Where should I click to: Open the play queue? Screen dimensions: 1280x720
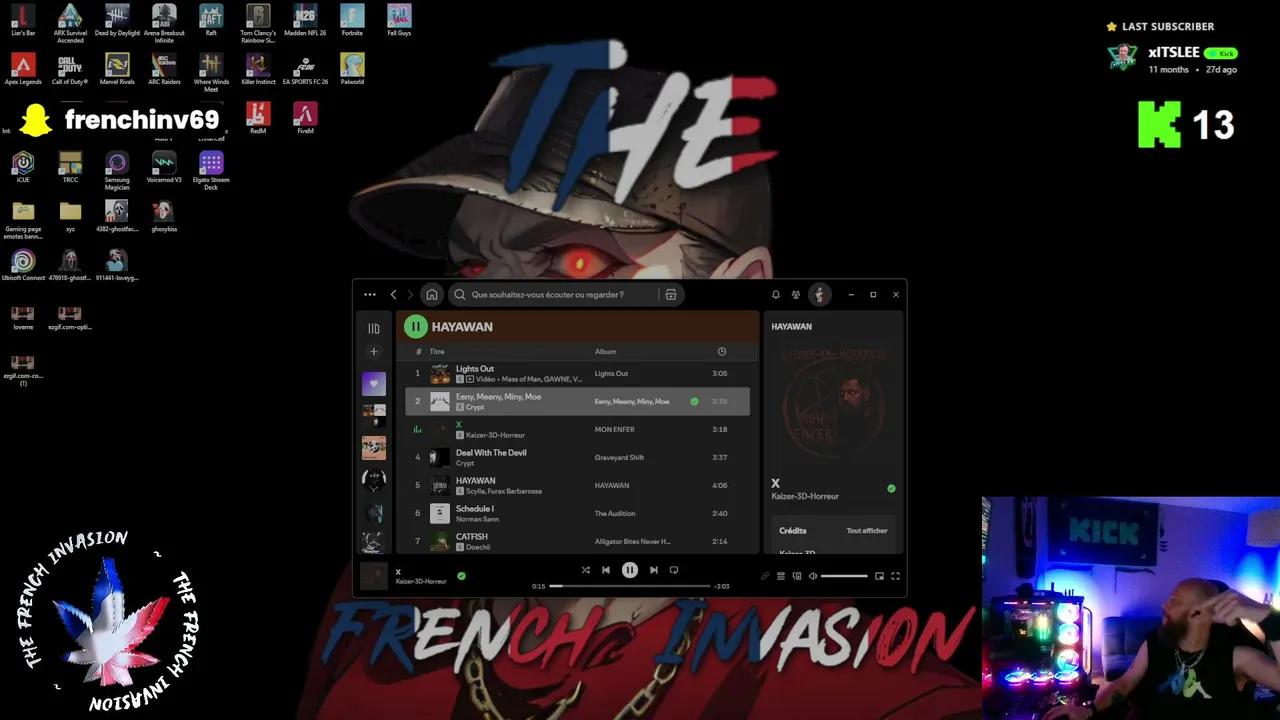[781, 576]
